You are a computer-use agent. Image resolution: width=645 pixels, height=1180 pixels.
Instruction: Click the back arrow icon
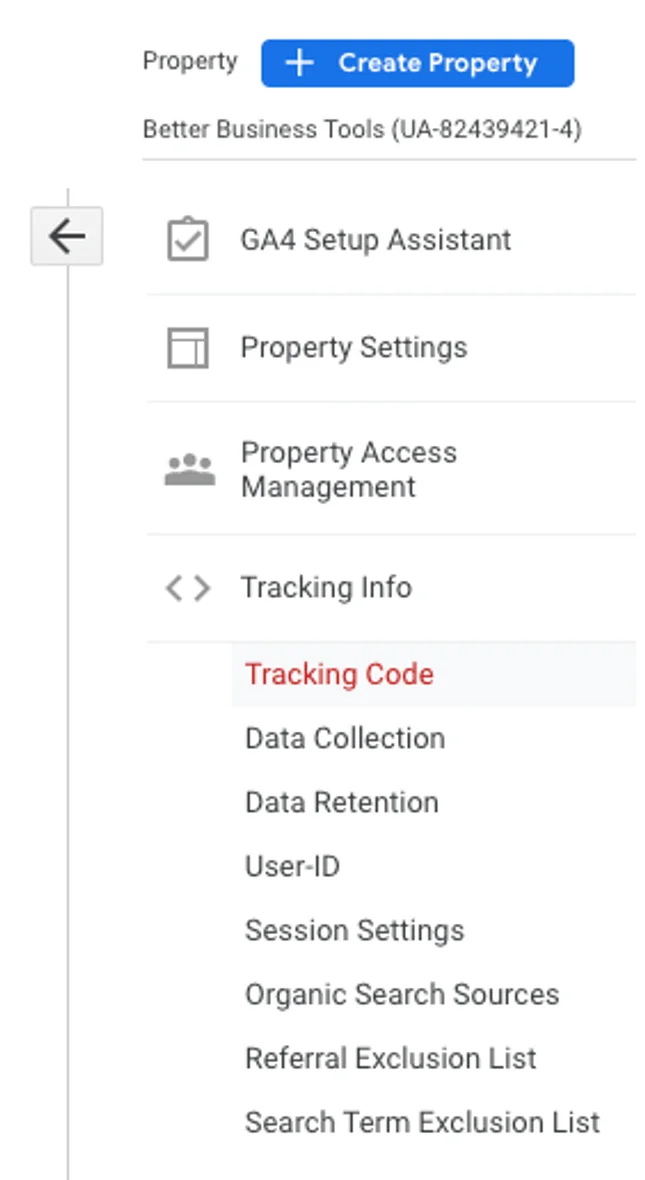click(66, 236)
